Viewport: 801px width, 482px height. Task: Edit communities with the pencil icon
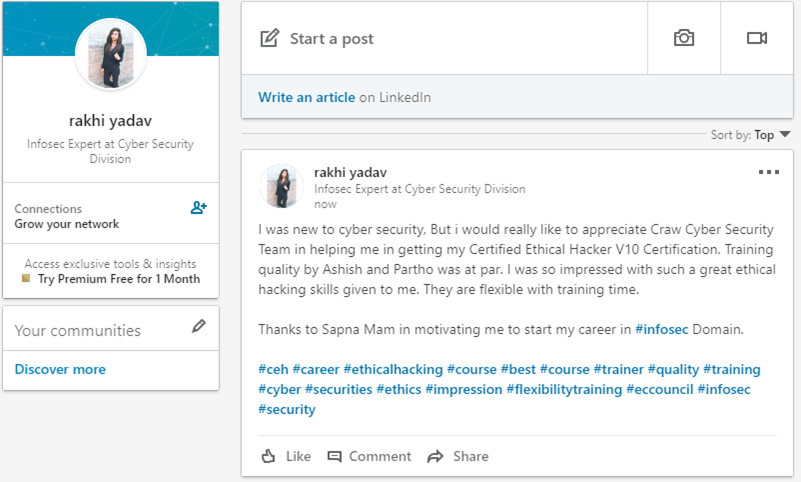[x=199, y=326]
